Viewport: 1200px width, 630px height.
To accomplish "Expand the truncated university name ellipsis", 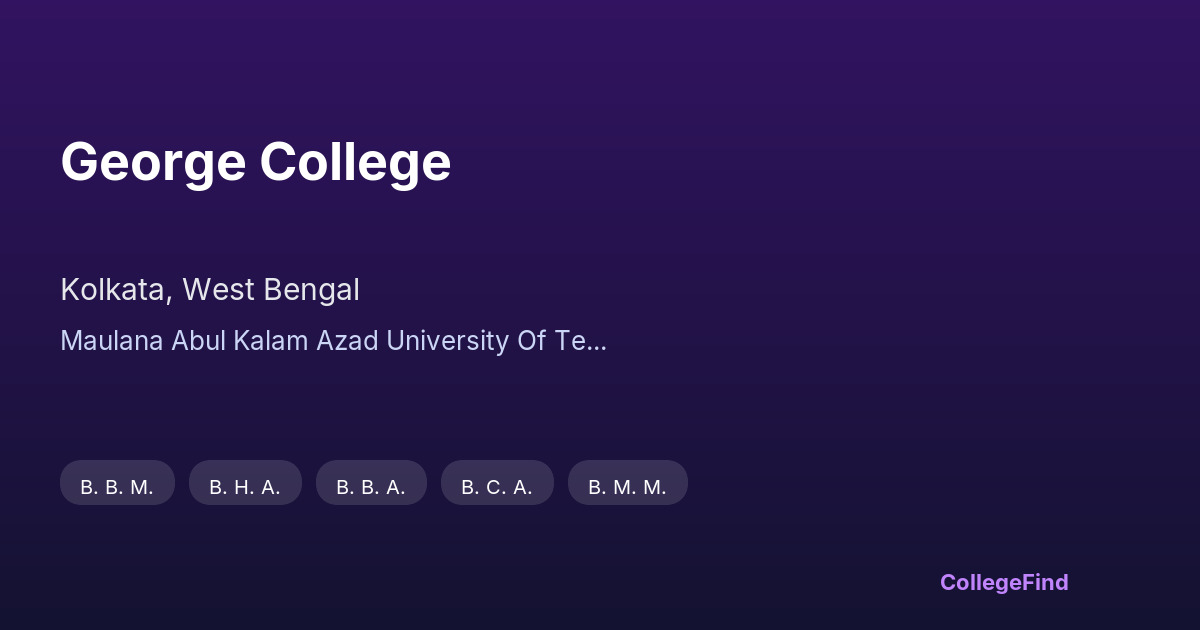I will [x=595, y=341].
